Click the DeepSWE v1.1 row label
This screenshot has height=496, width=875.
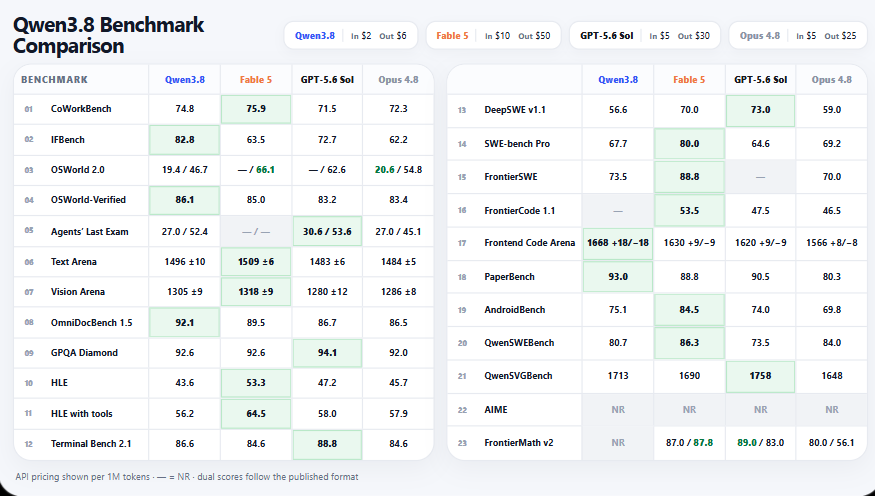click(x=513, y=110)
